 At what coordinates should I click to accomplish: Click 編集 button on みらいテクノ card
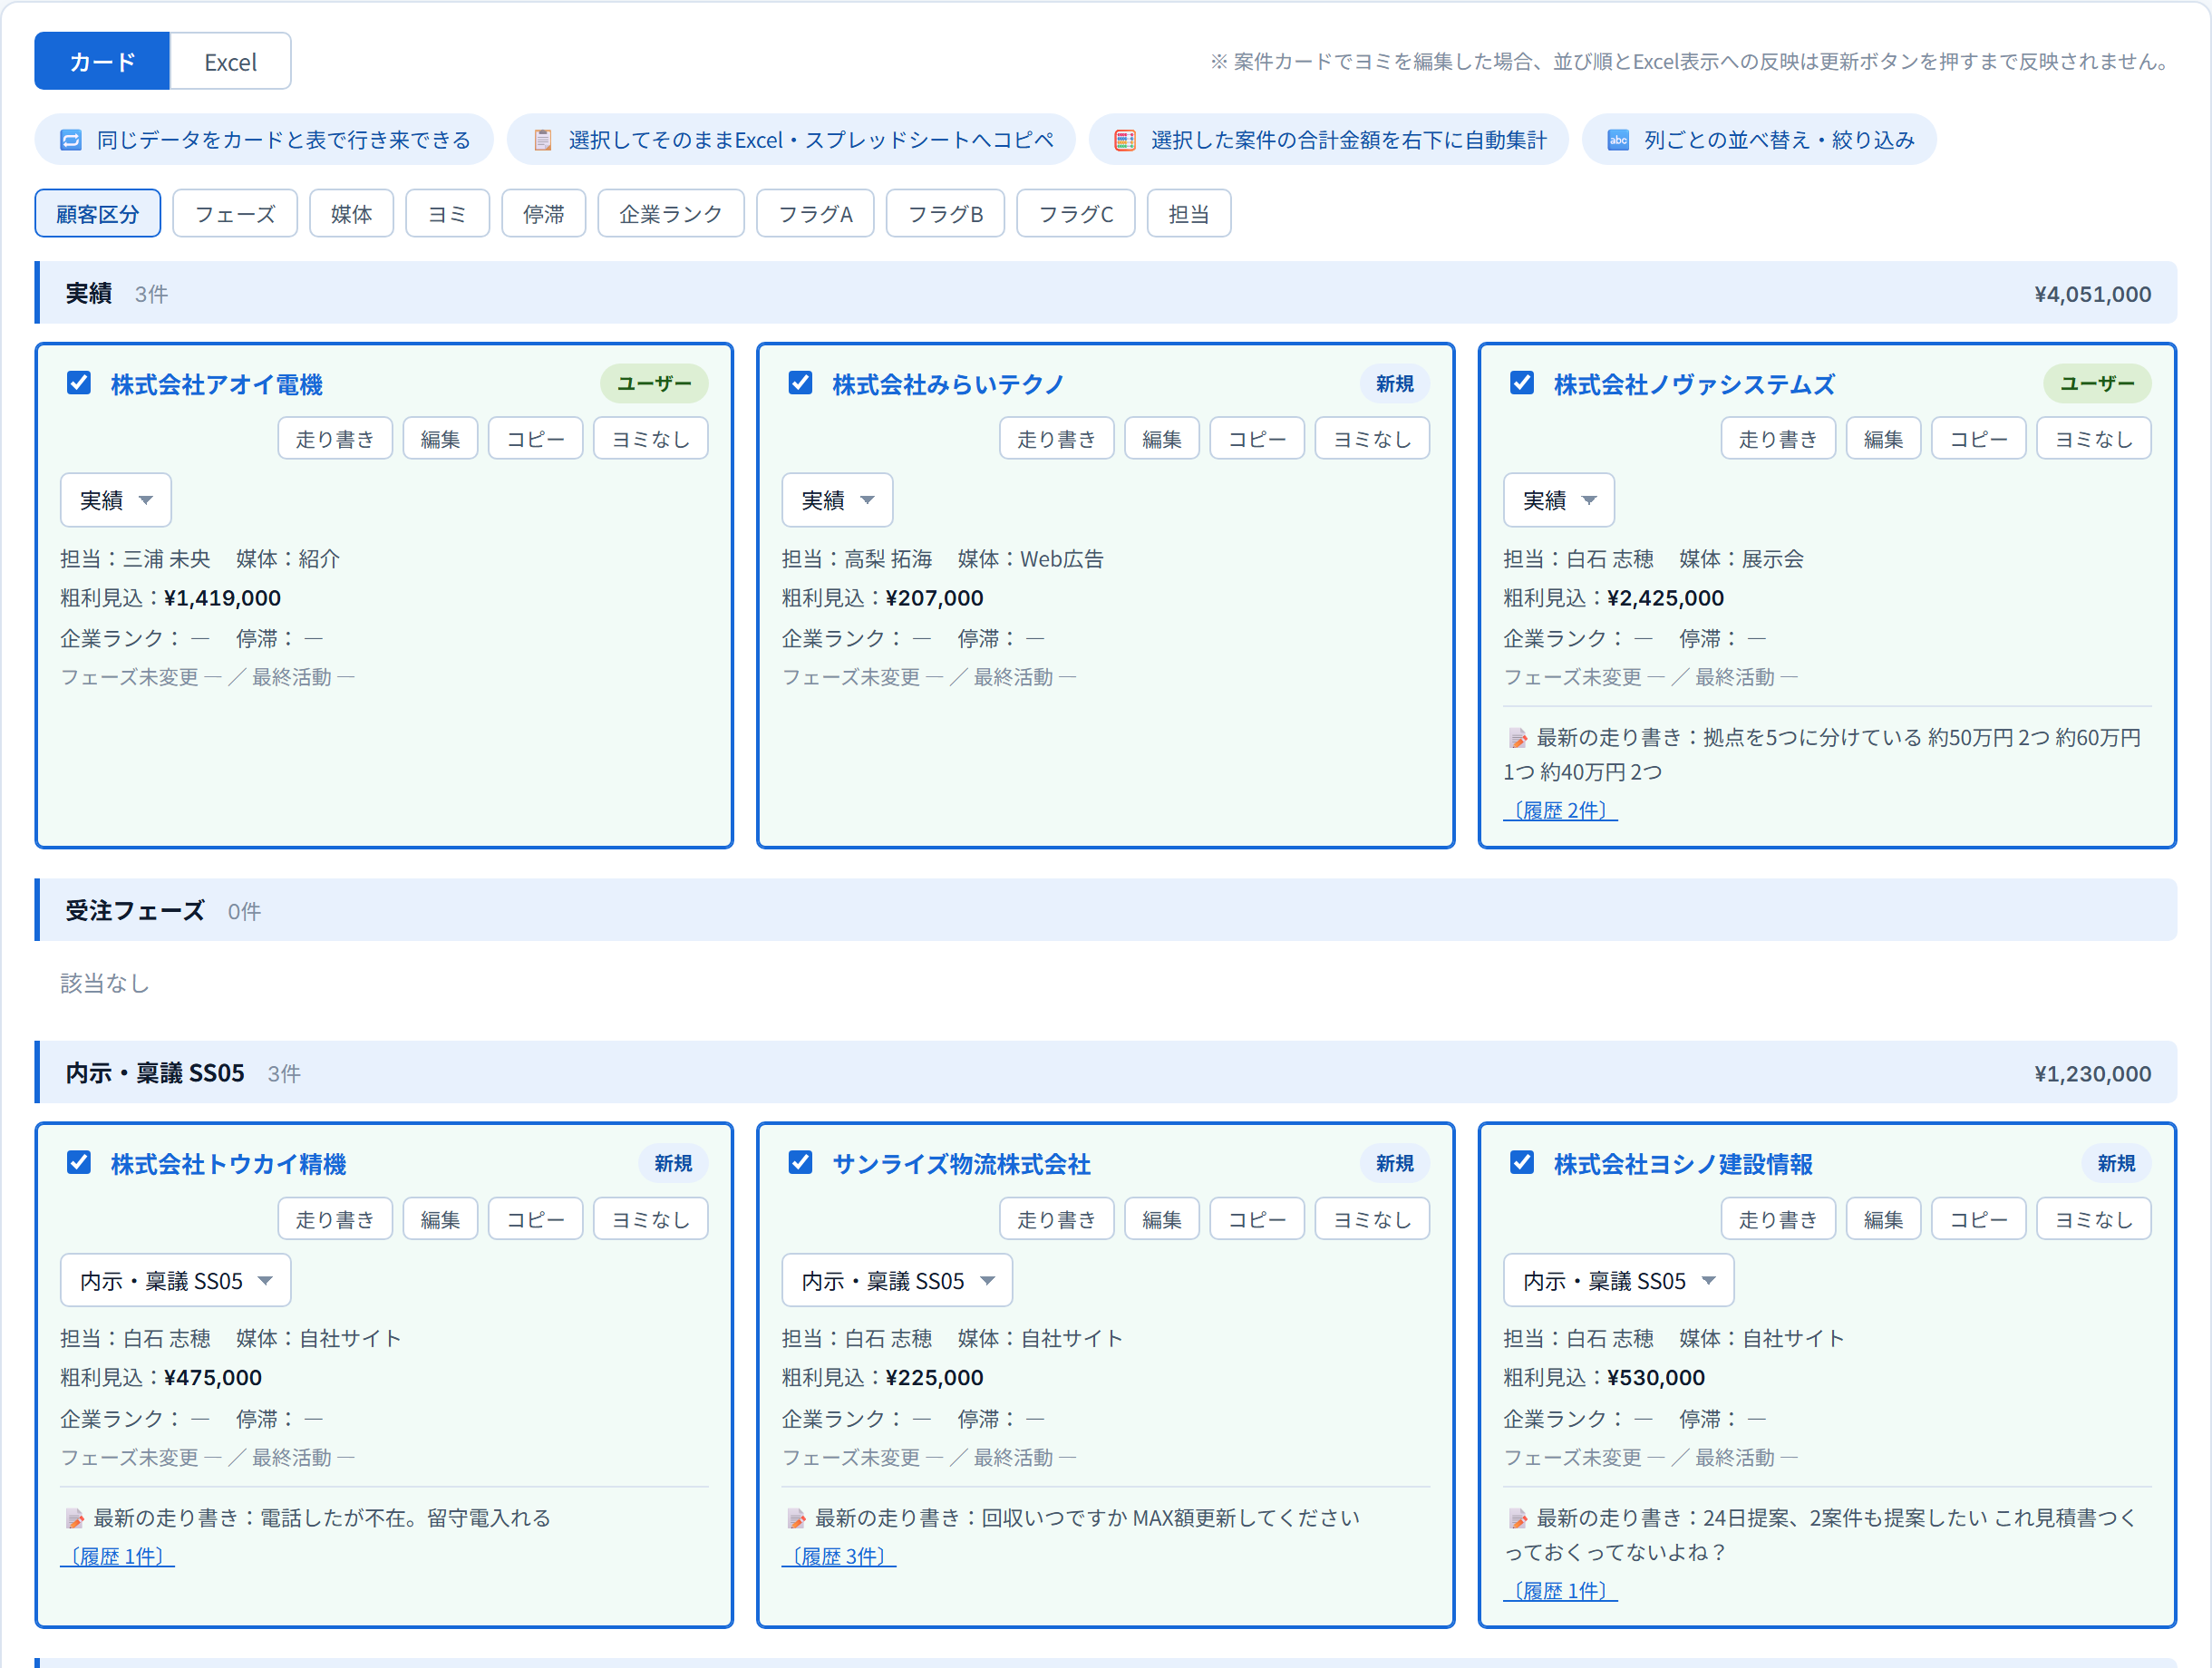point(1162,439)
